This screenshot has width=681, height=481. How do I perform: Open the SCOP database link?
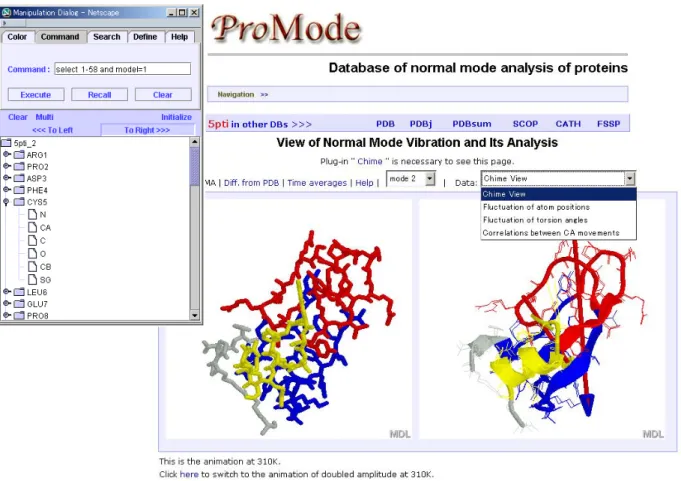pos(525,124)
